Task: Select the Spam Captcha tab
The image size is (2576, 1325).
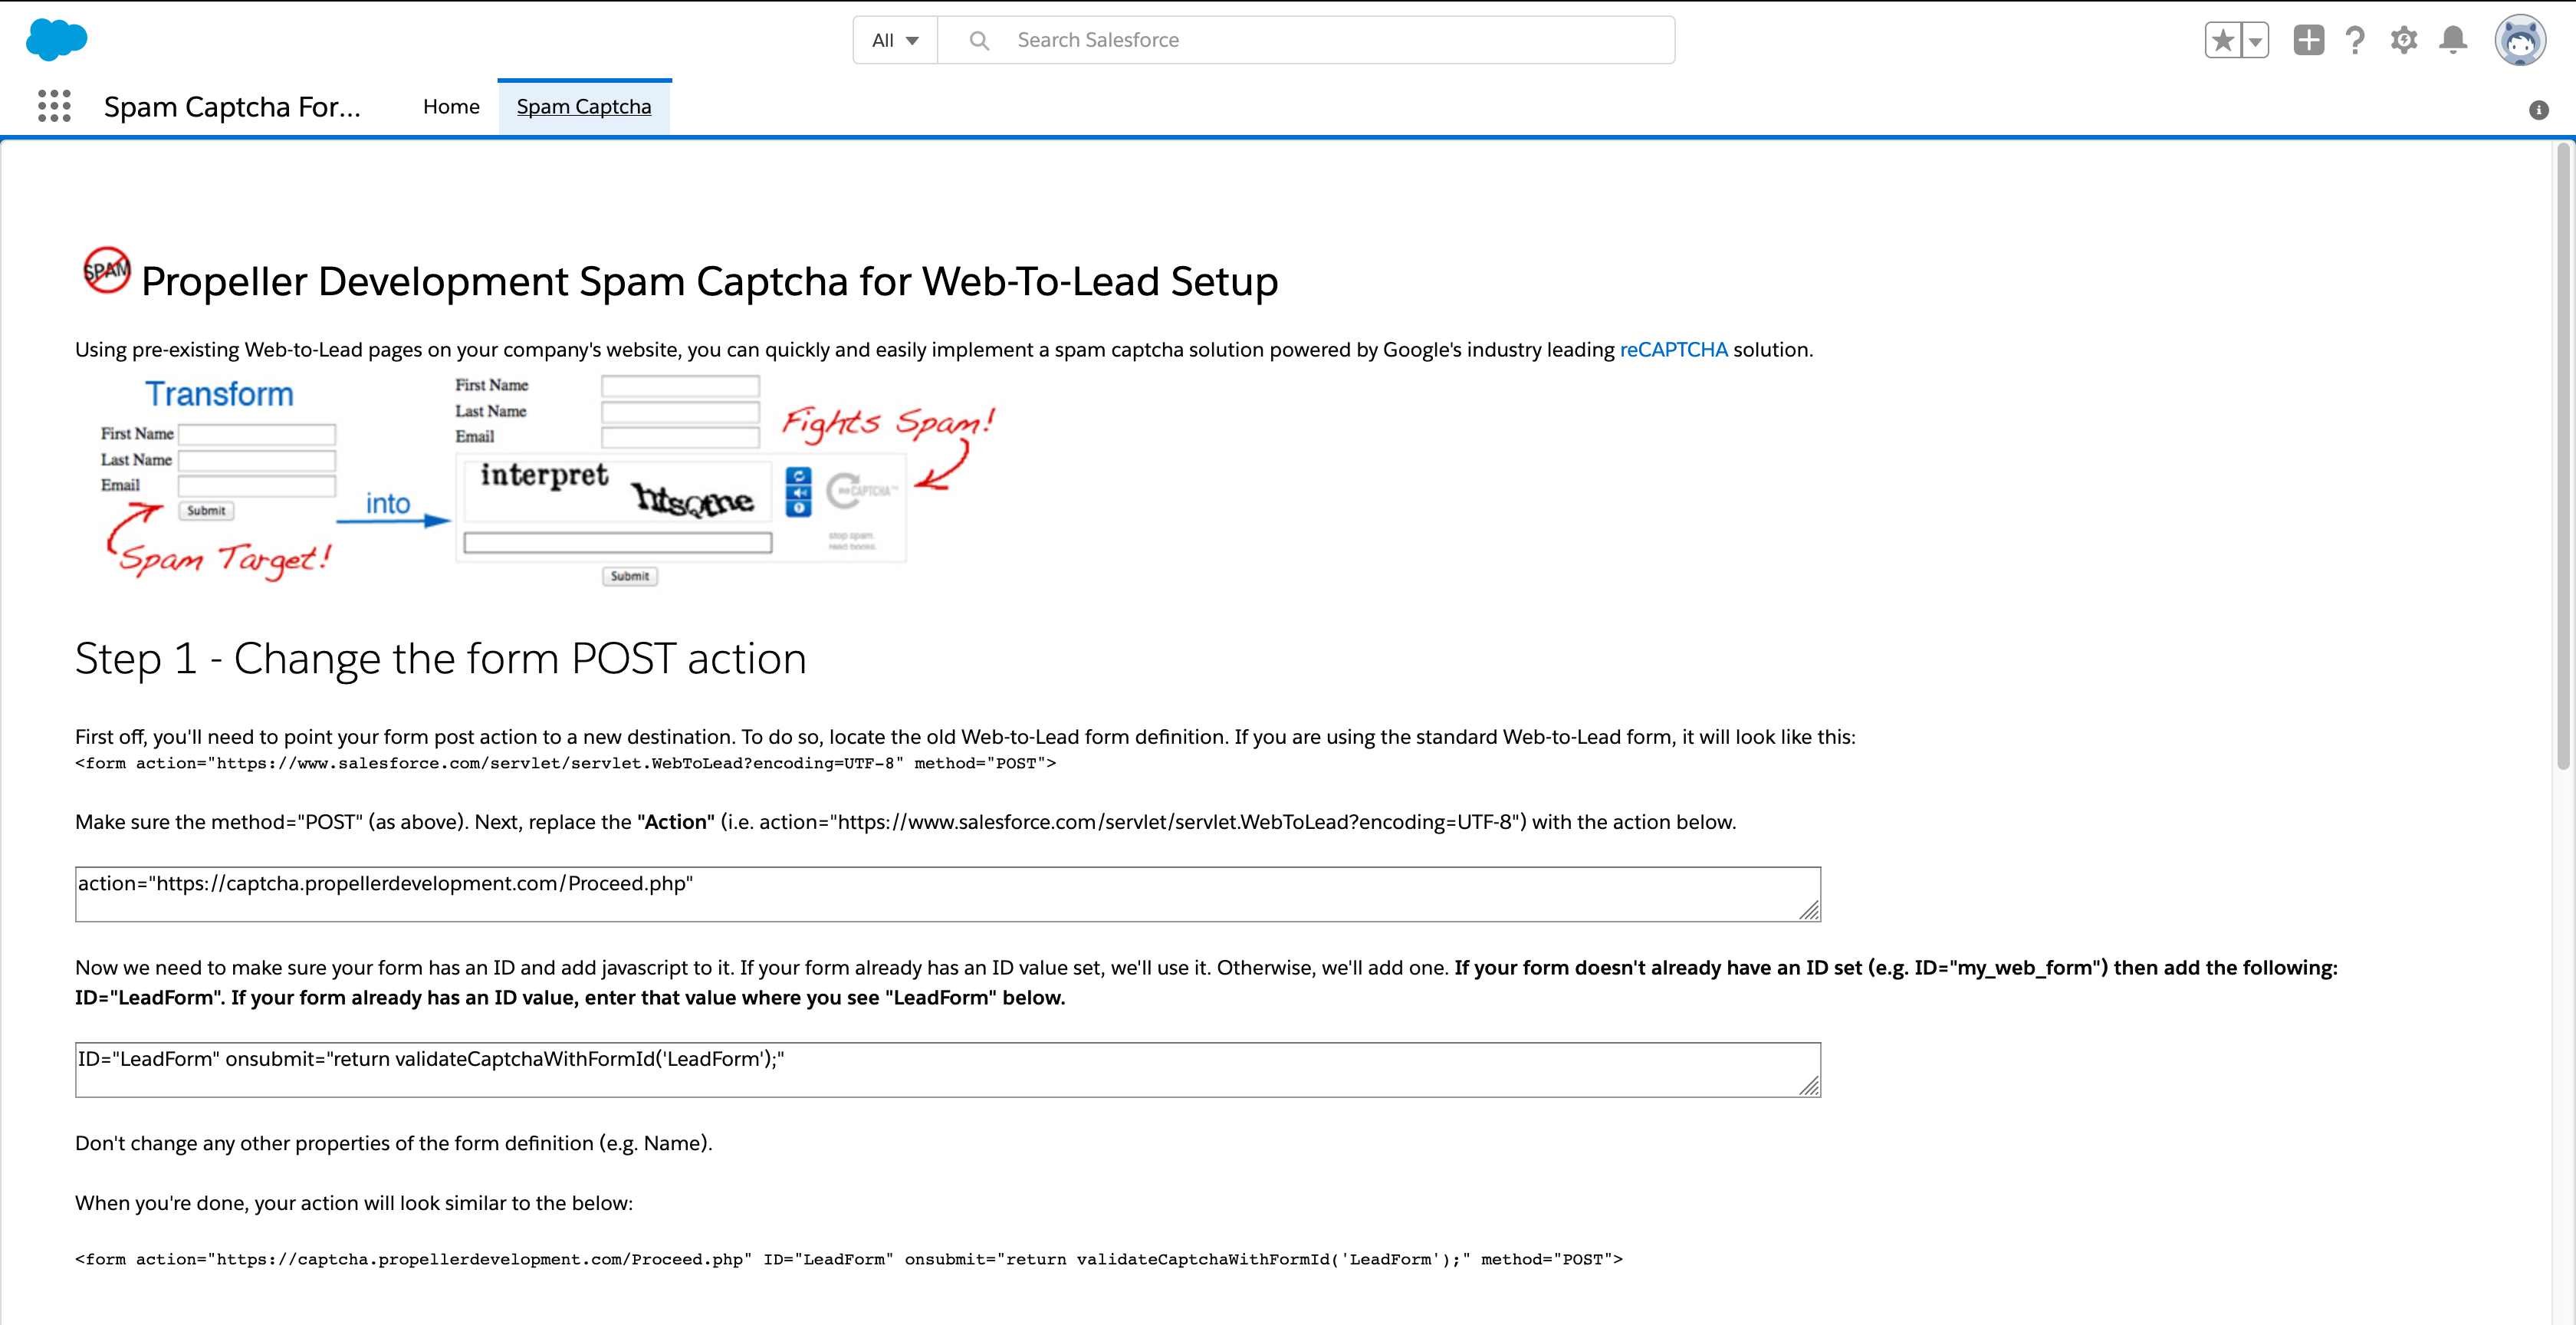Action: [584, 106]
